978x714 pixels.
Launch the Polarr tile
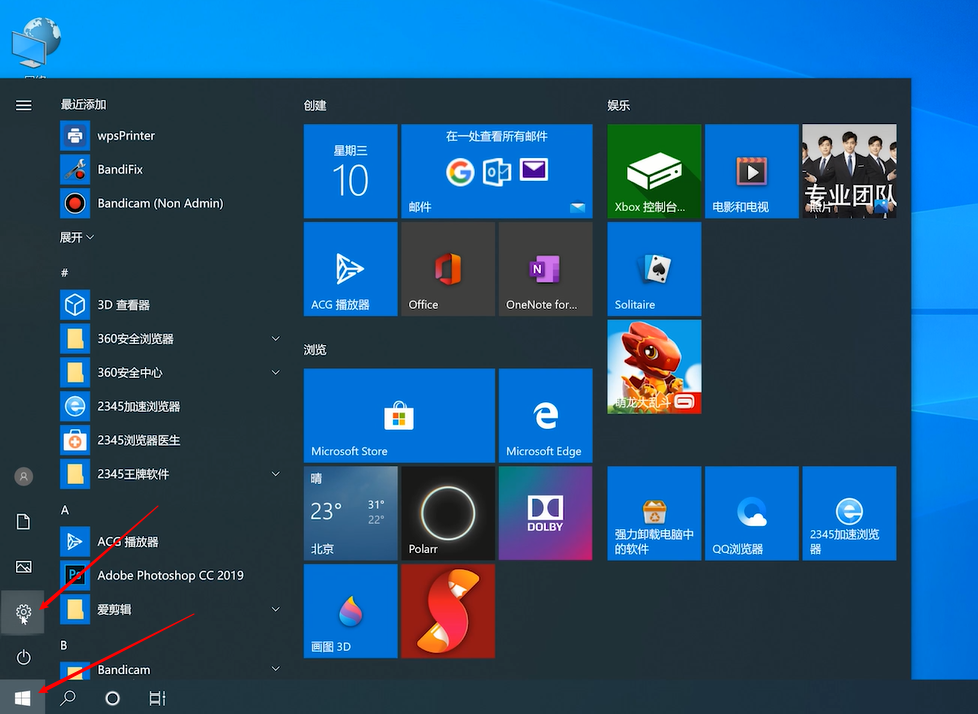pos(448,513)
